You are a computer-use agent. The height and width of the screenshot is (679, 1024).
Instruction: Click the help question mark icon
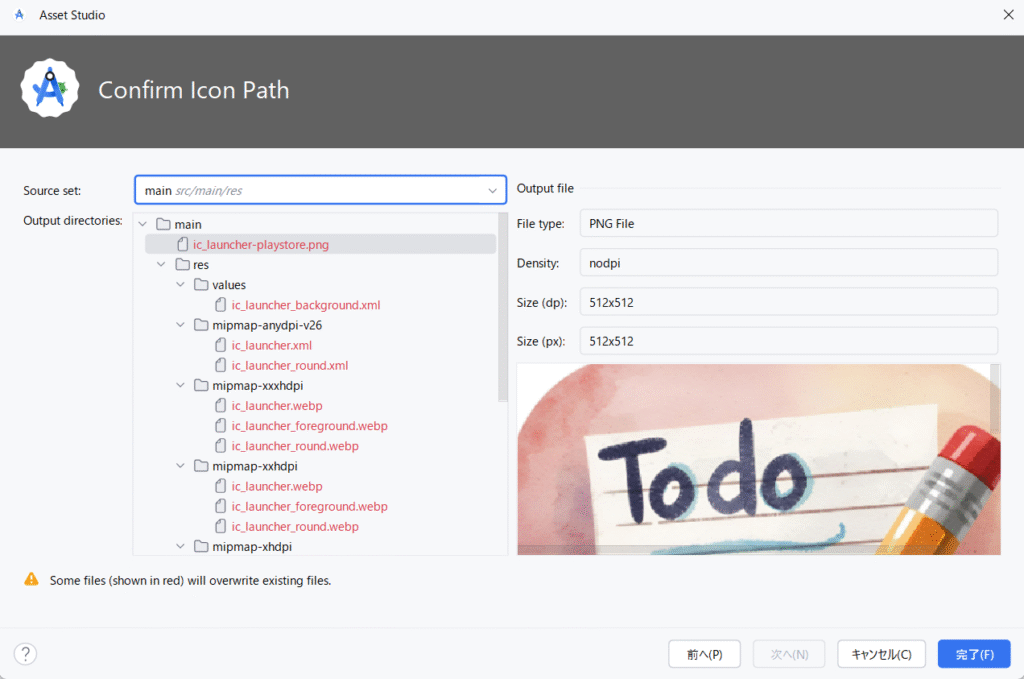25,654
